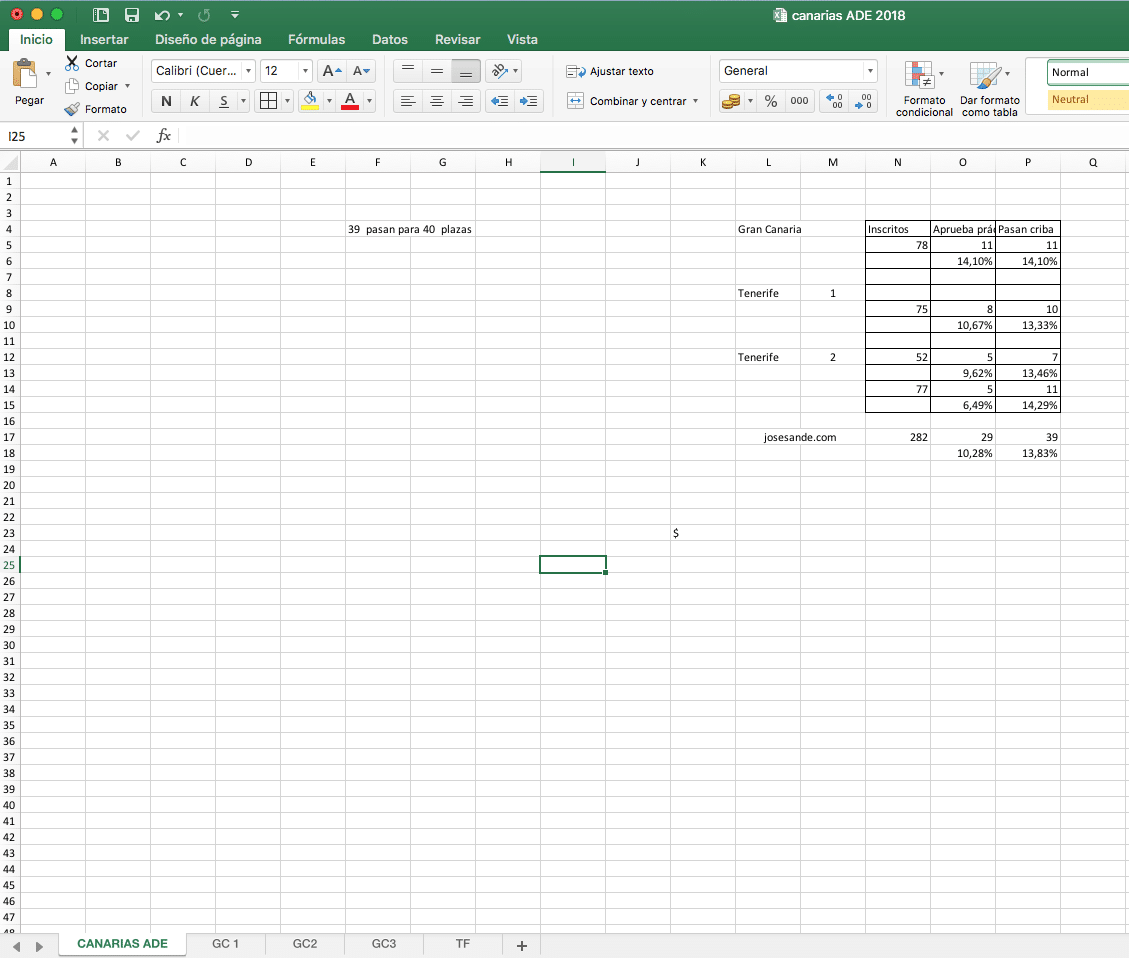Image resolution: width=1129 pixels, height=958 pixels.
Task: Click Combinar y centrar button
Action: coord(633,101)
